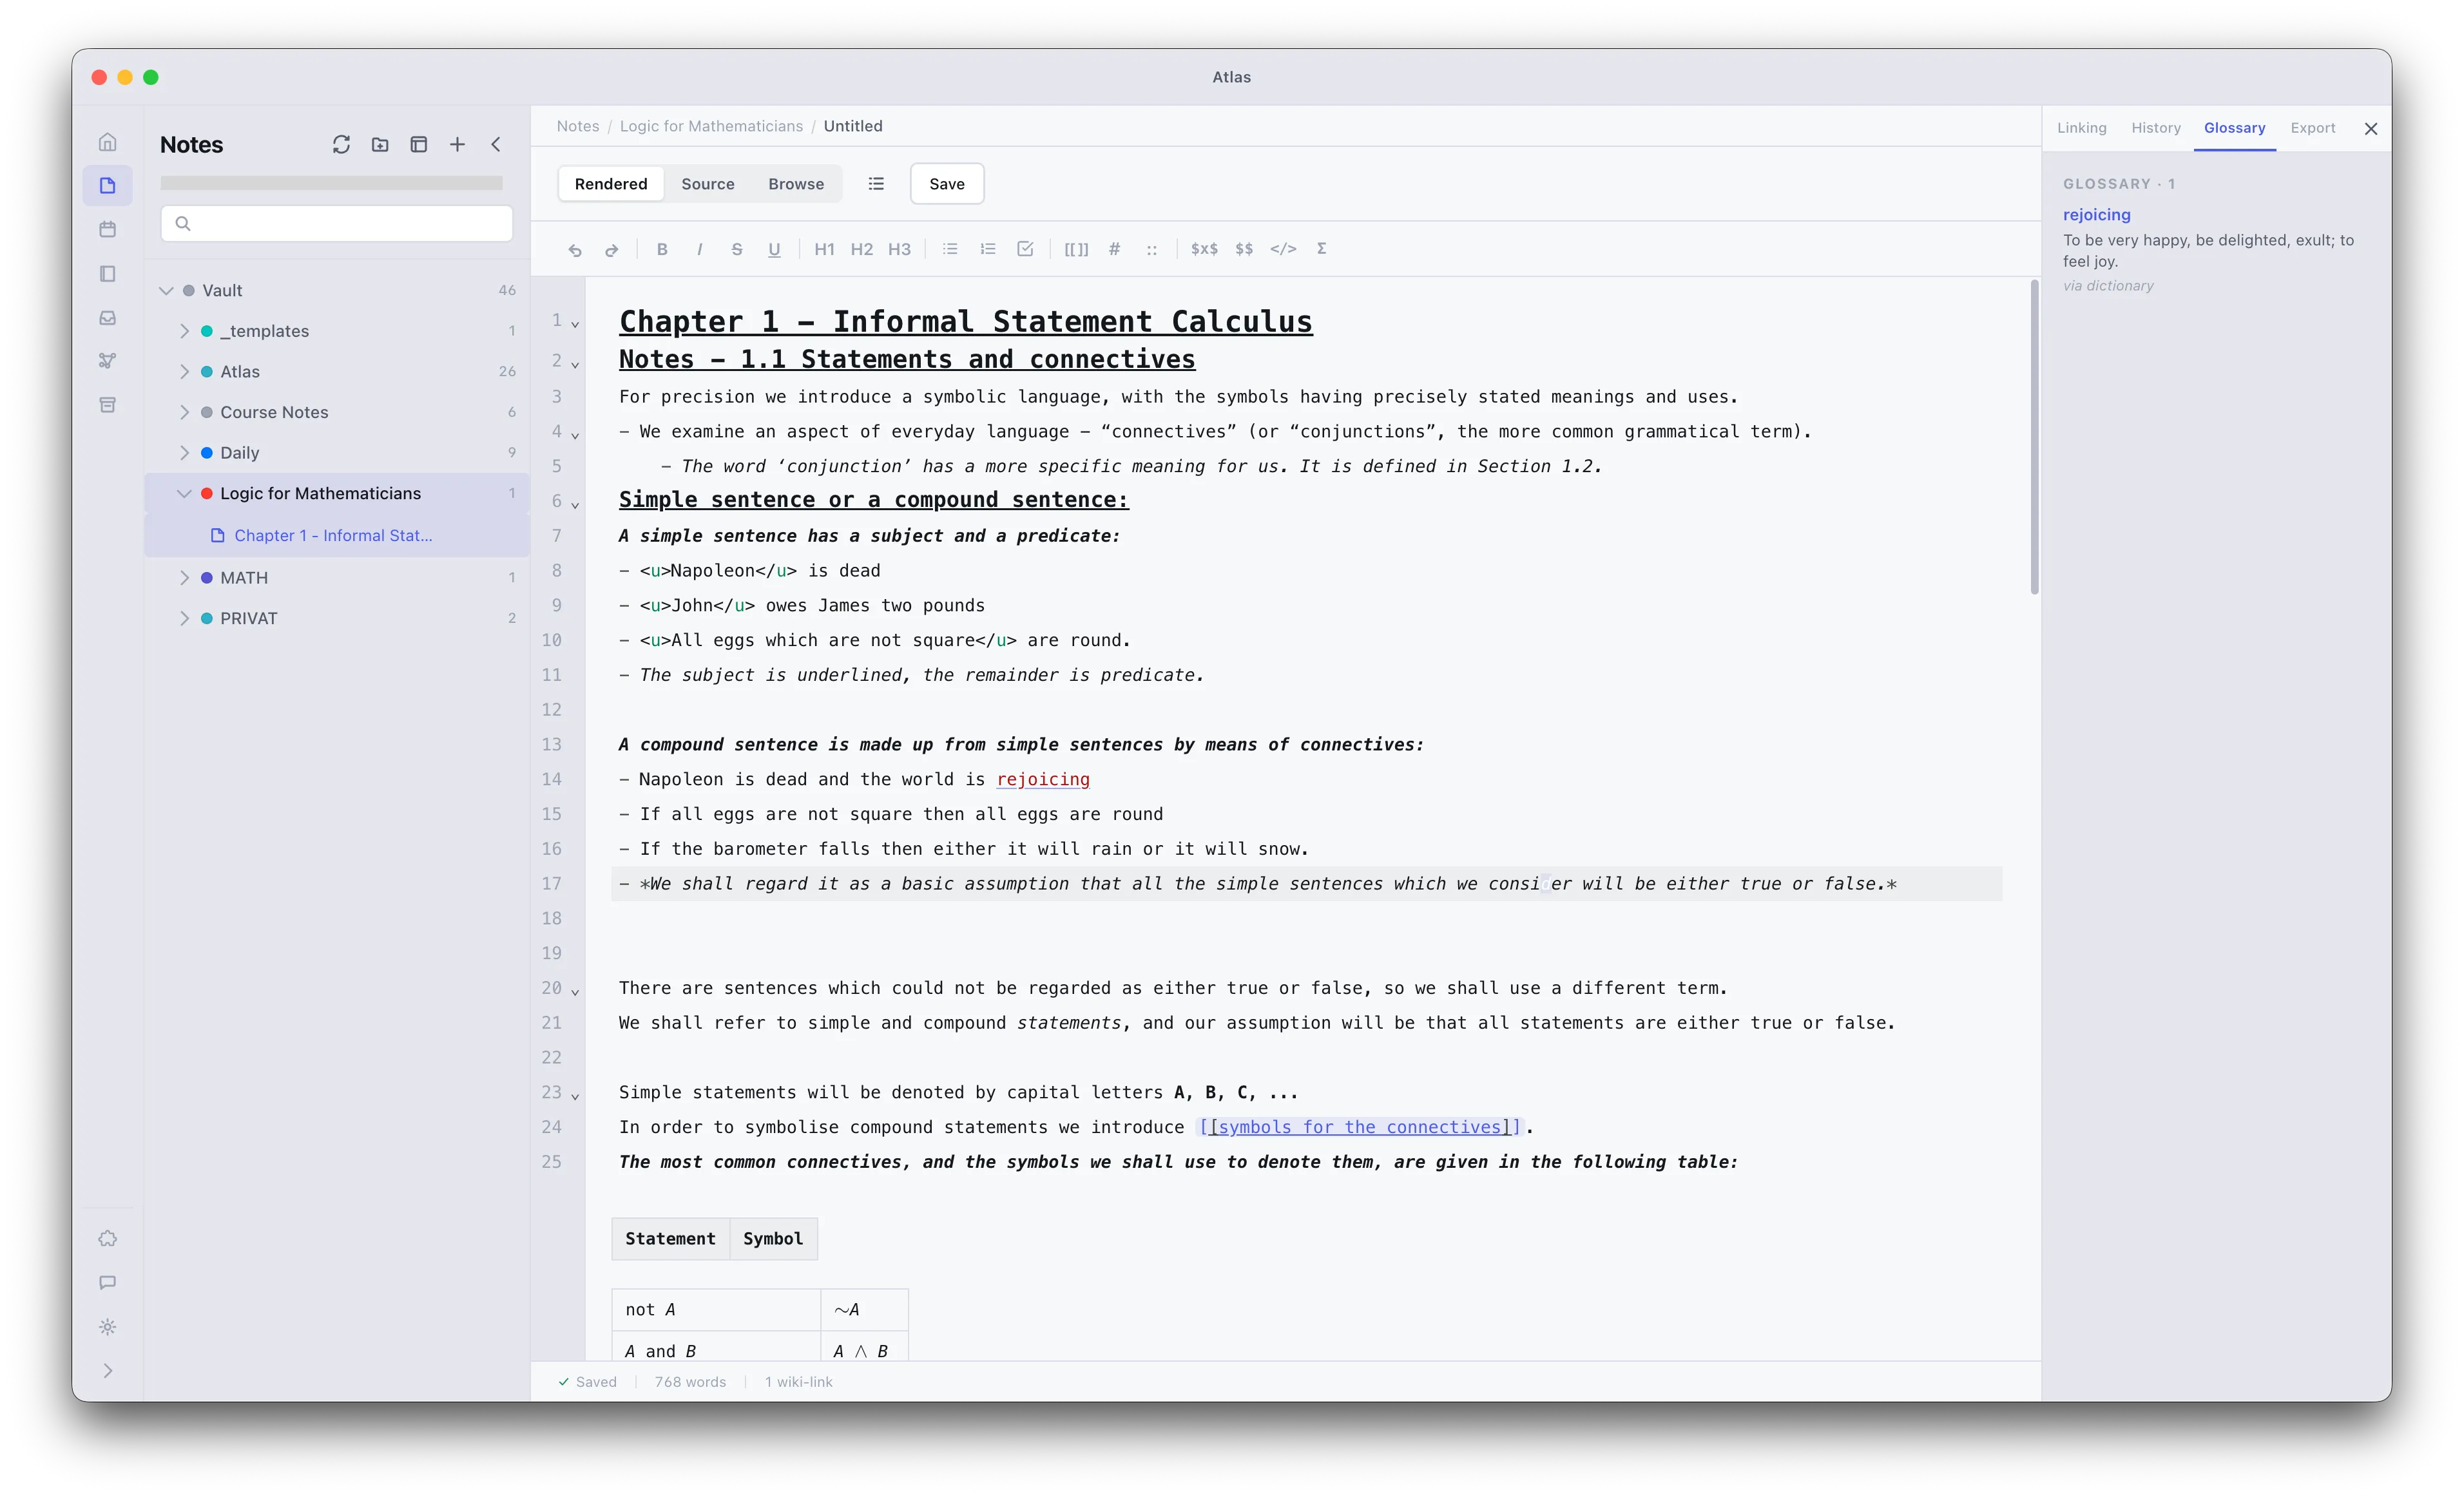
Task: Insert block math $$
Action: (x=1244, y=249)
